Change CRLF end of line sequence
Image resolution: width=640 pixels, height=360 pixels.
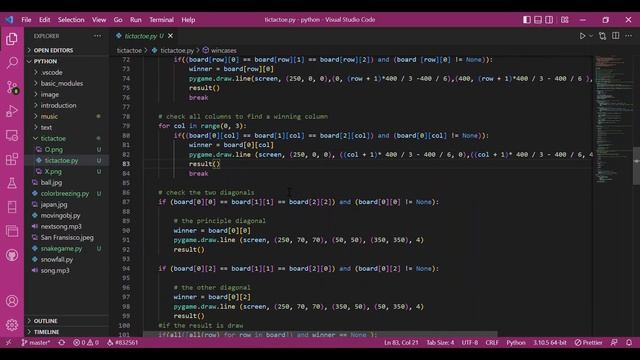coord(492,342)
